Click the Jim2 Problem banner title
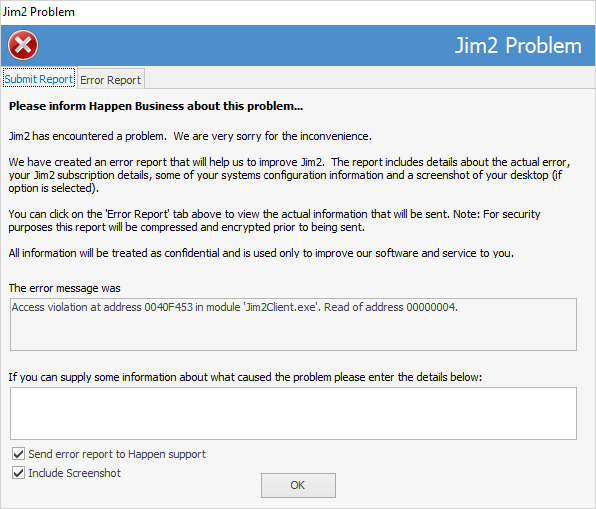Viewport: 596px width, 509px height. (x=518, y=46)
